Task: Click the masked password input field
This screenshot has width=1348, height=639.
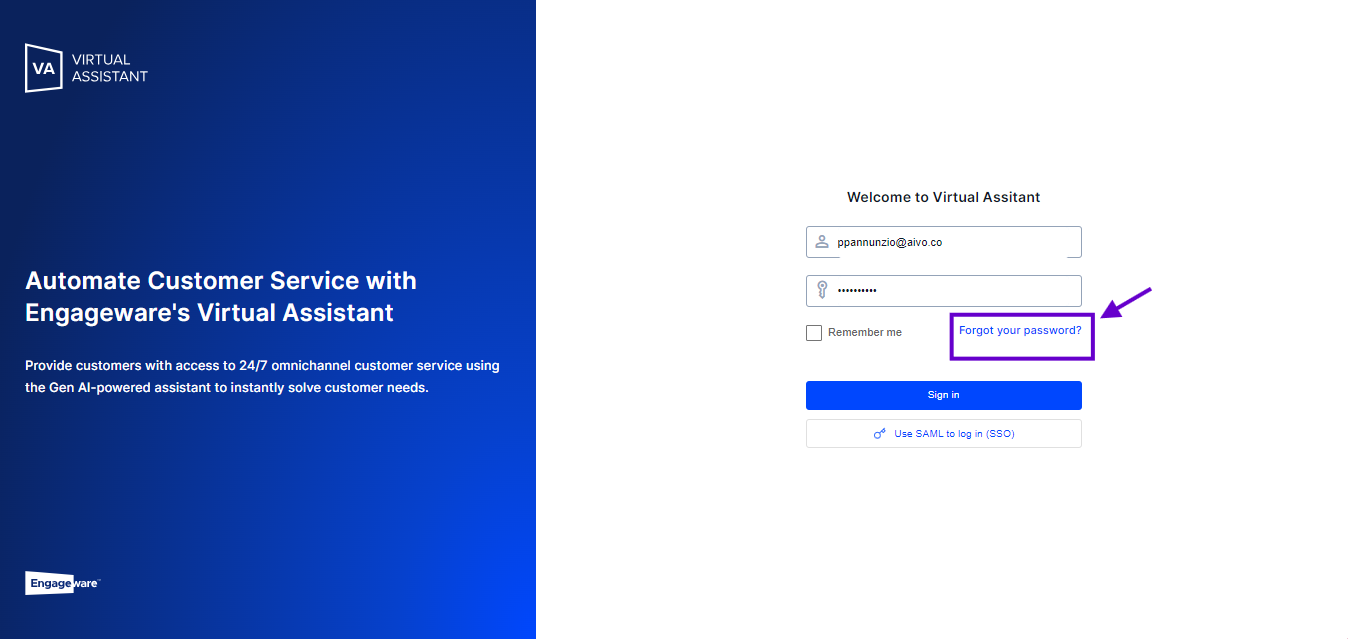Action: point(943,291)
